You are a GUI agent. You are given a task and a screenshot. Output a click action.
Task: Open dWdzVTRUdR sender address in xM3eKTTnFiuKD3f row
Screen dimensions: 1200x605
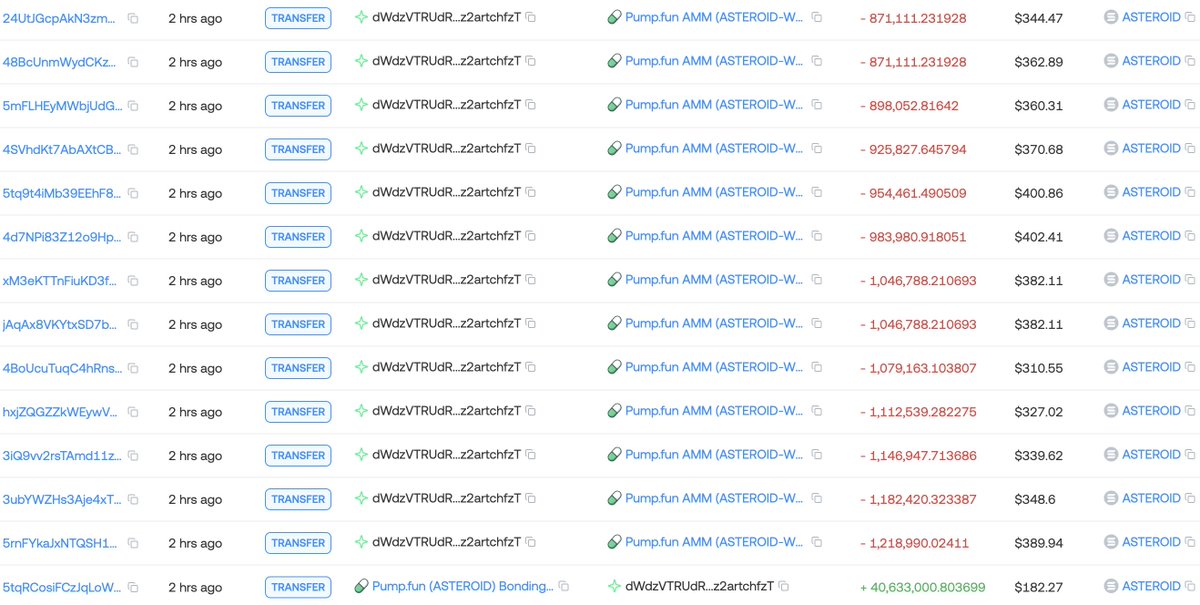(x=446, y=280)
